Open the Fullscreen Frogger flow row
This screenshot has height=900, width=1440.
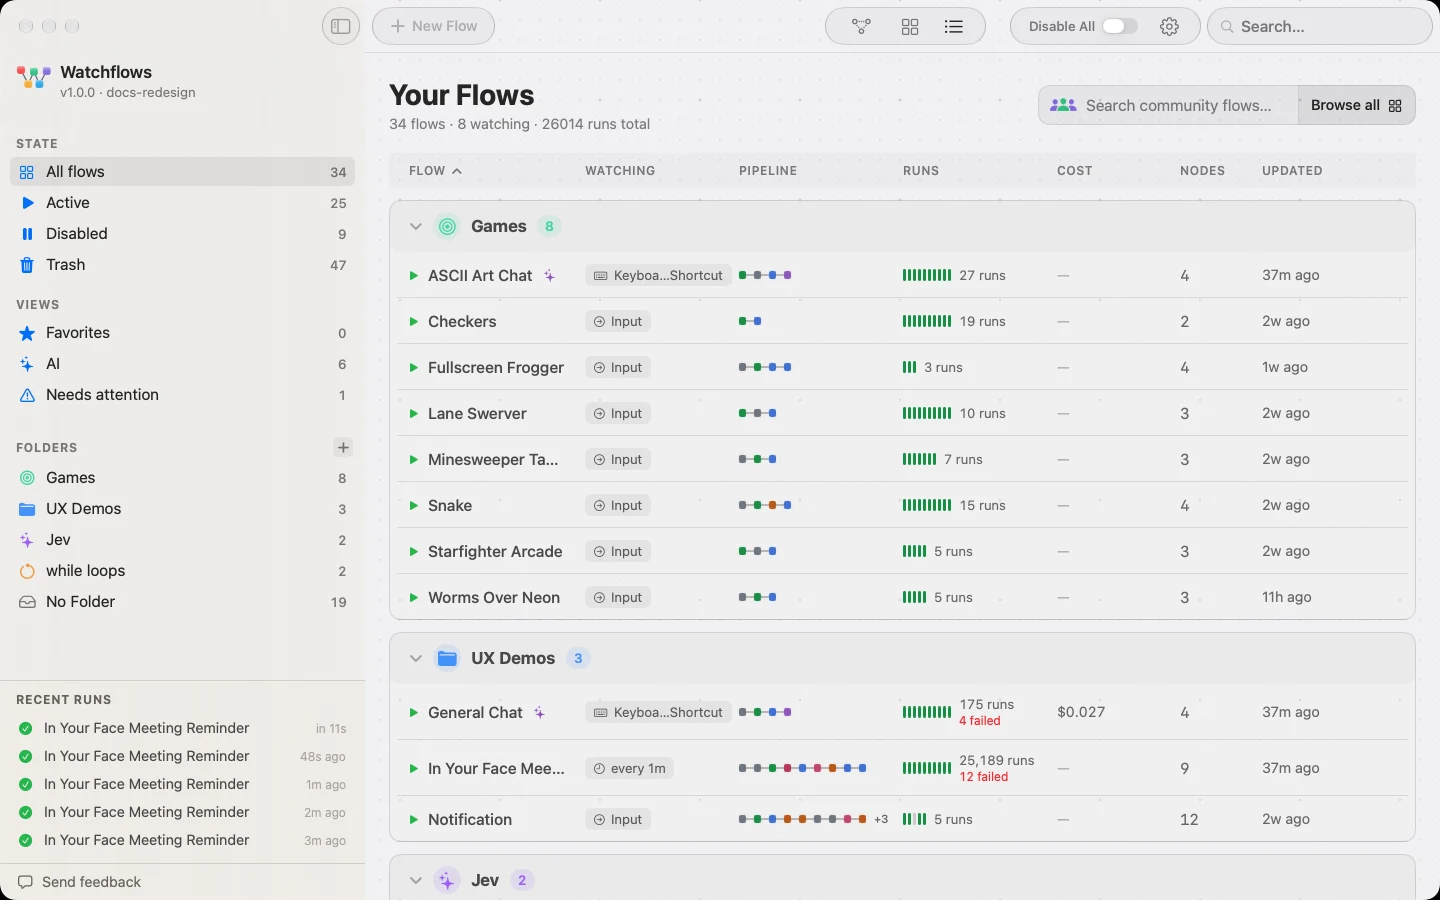[902, 367]
